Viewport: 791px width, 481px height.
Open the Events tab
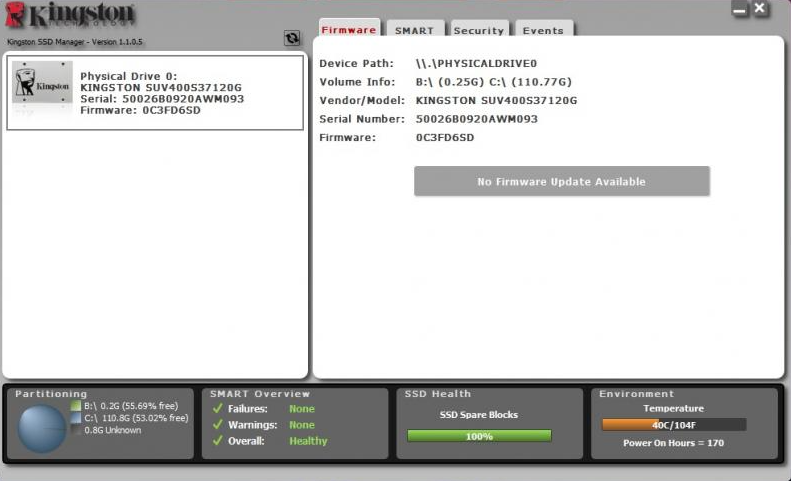click(543, 30)
